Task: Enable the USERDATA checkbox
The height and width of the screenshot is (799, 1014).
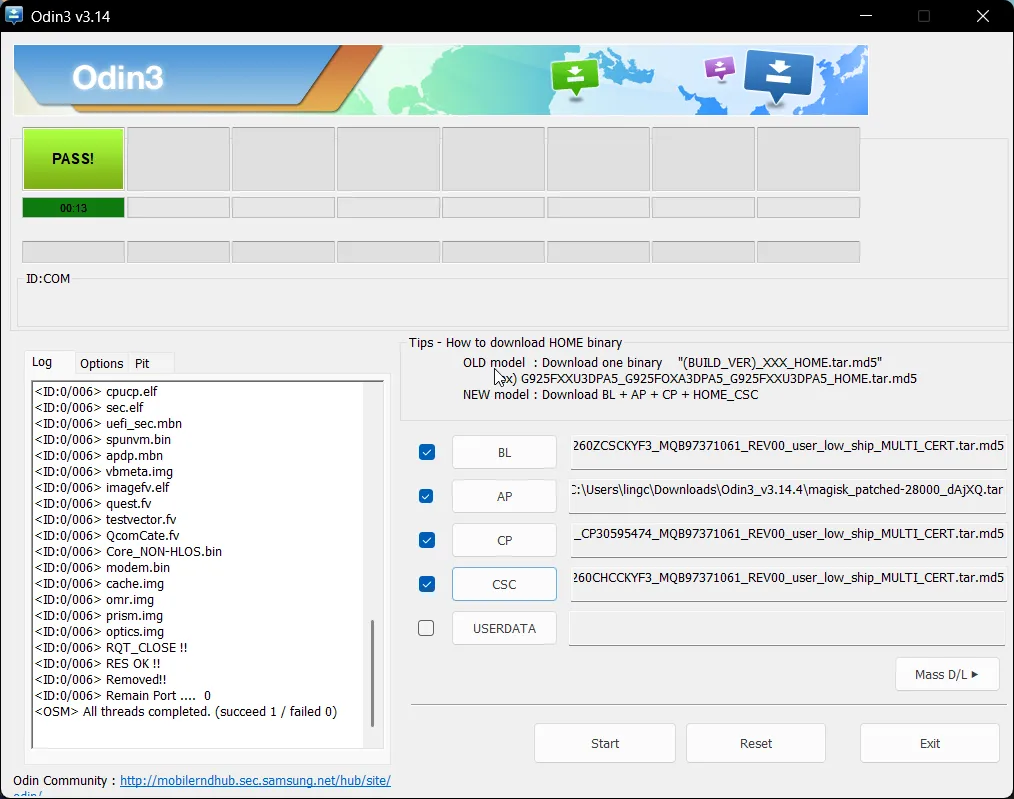Action: pos(427,628)
